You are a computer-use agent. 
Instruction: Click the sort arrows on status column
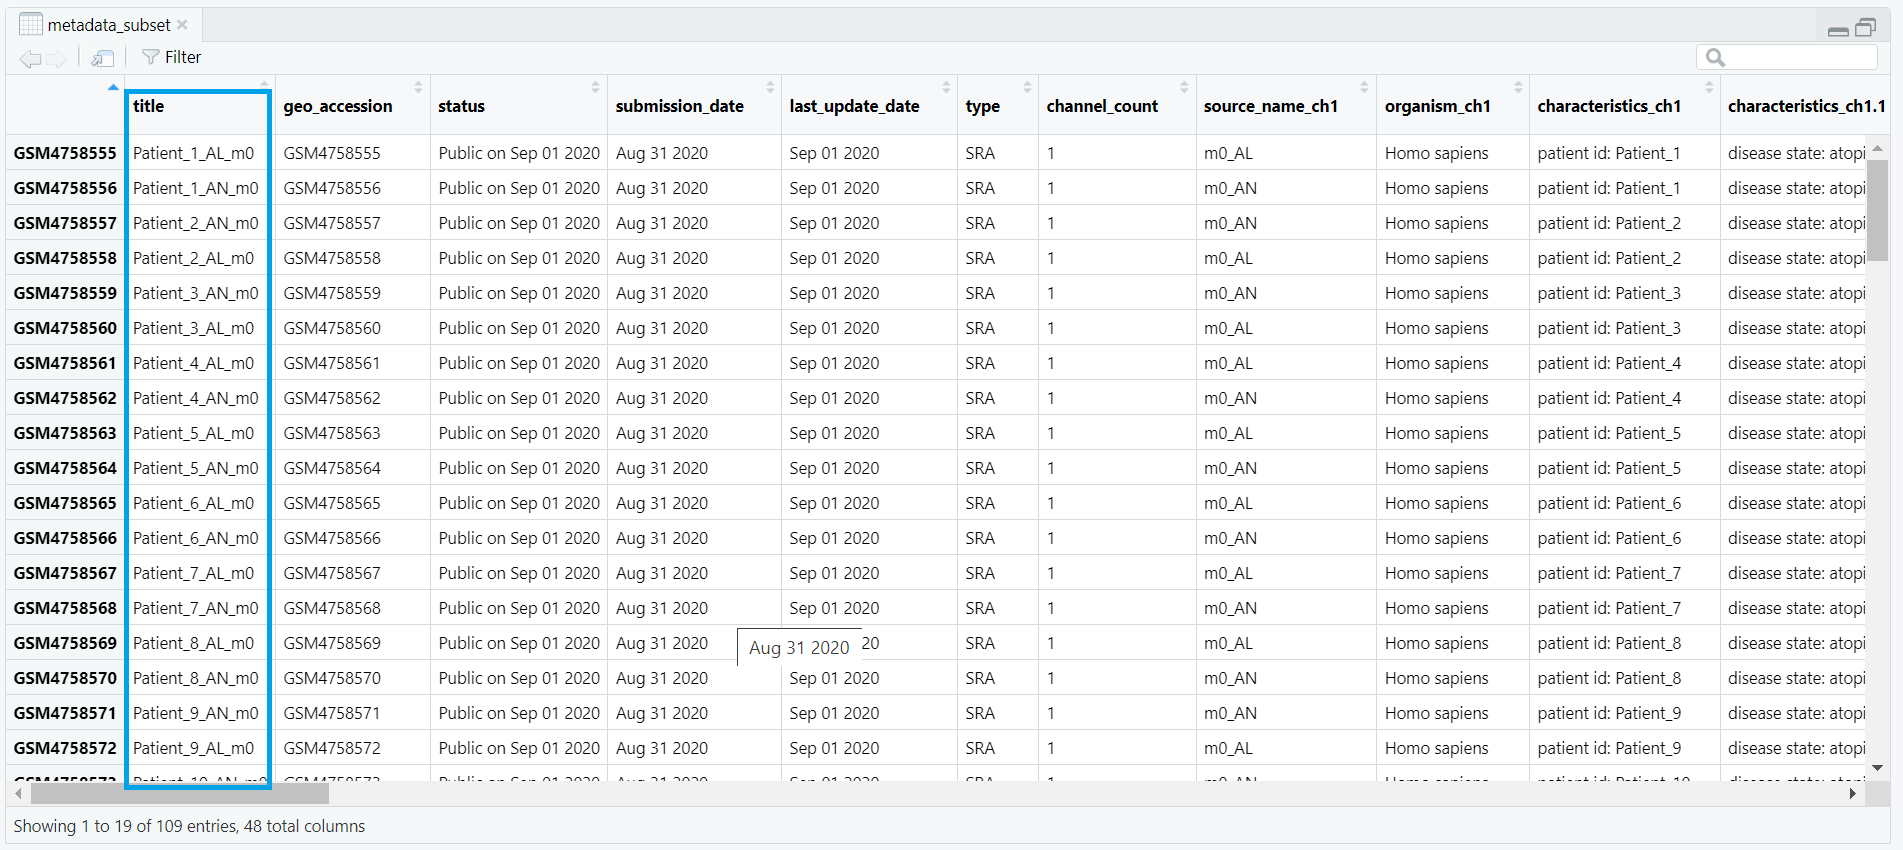(595, 87)
